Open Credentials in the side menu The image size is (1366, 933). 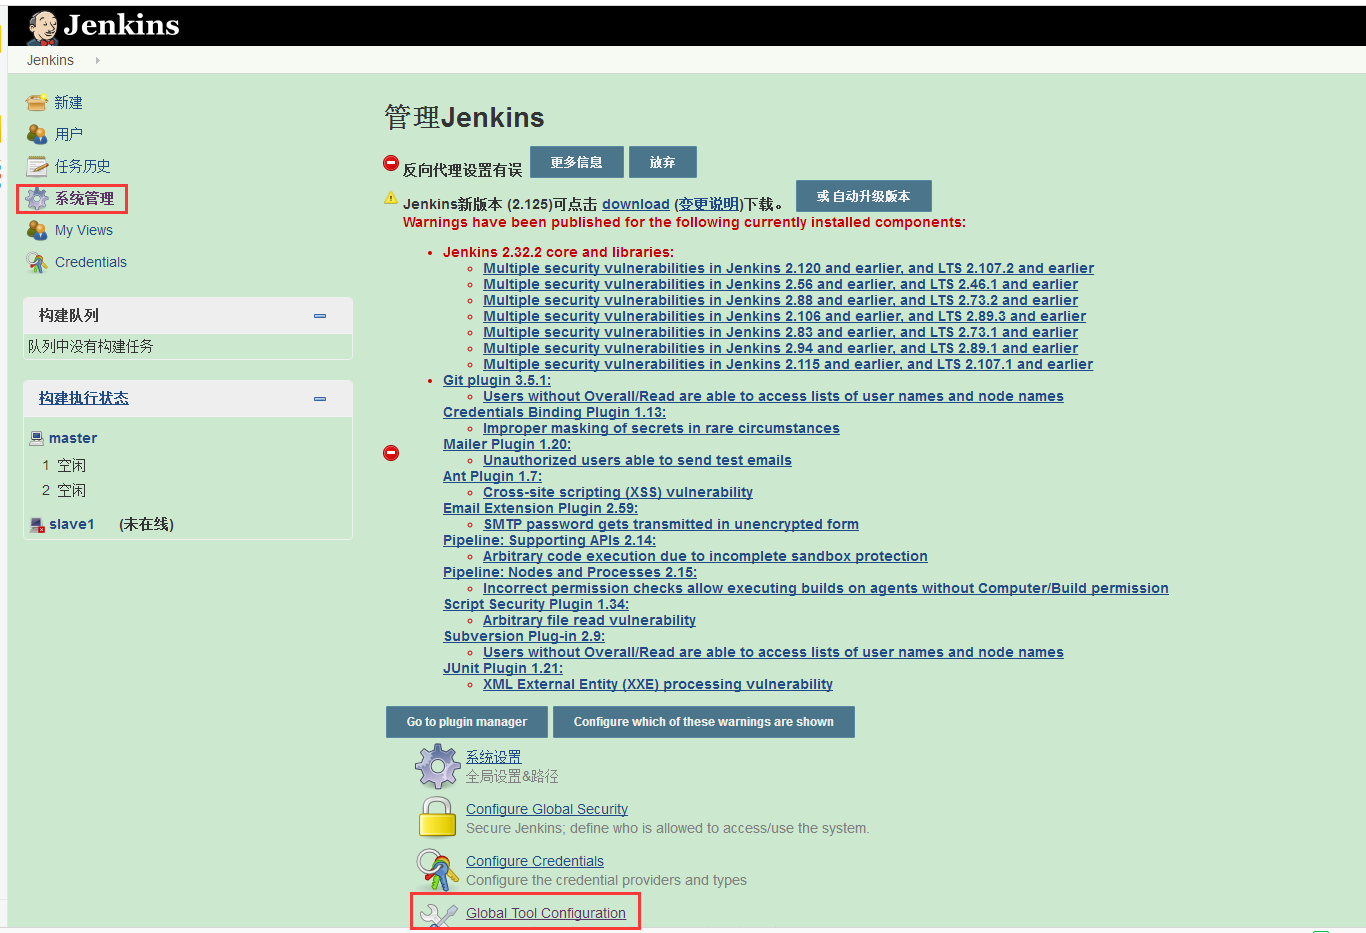[91, 262]
